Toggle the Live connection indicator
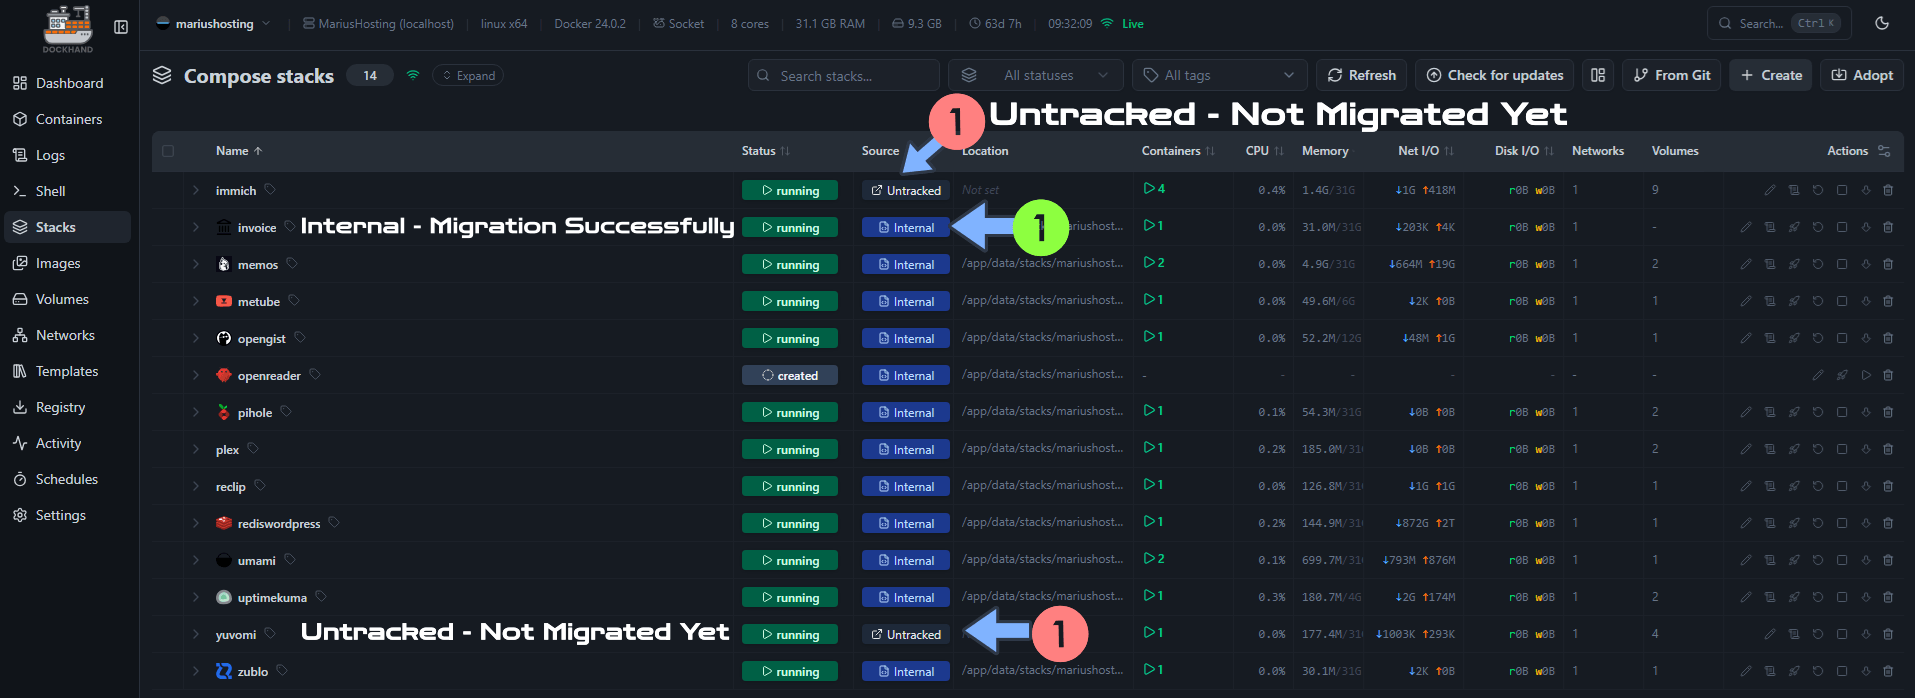This screenshot has height=698, width=1915. (1122, 23)
